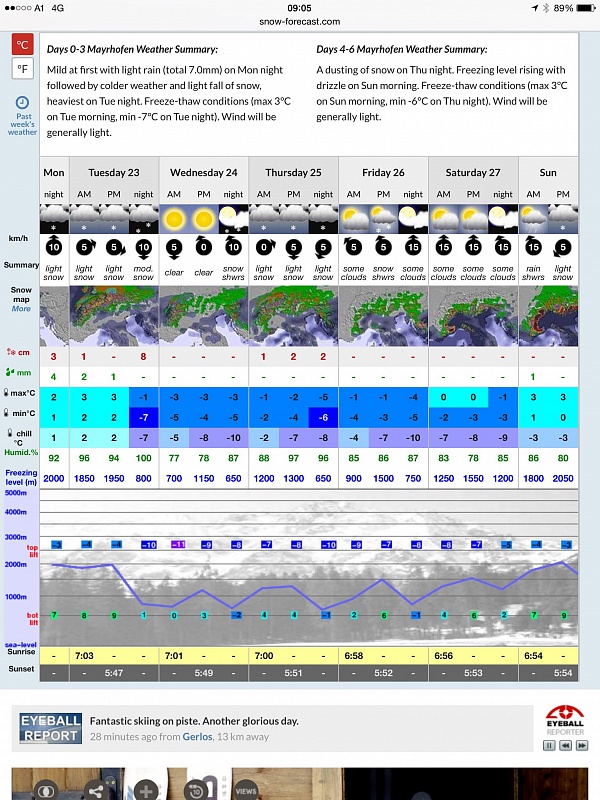Click Tuesday AM wind 5 icon
The image size is (600, 800).
coord(84,247)
